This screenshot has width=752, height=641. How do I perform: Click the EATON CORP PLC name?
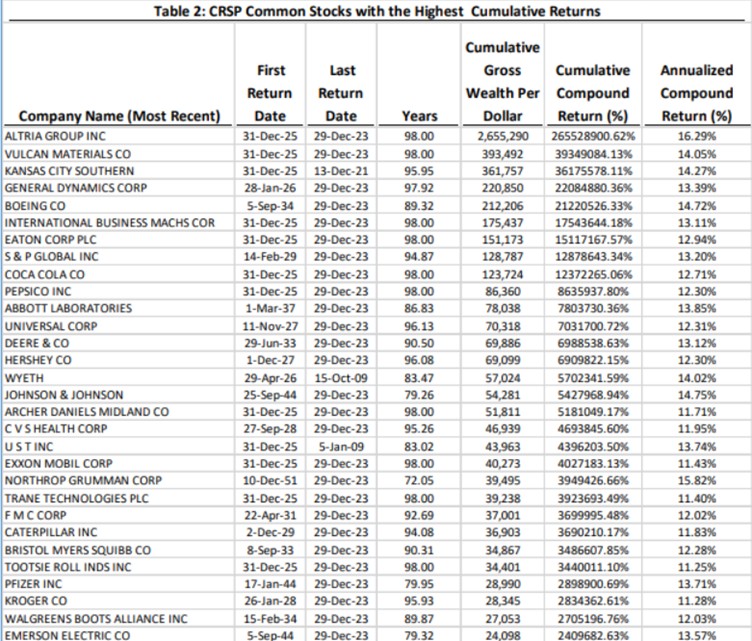50,240
